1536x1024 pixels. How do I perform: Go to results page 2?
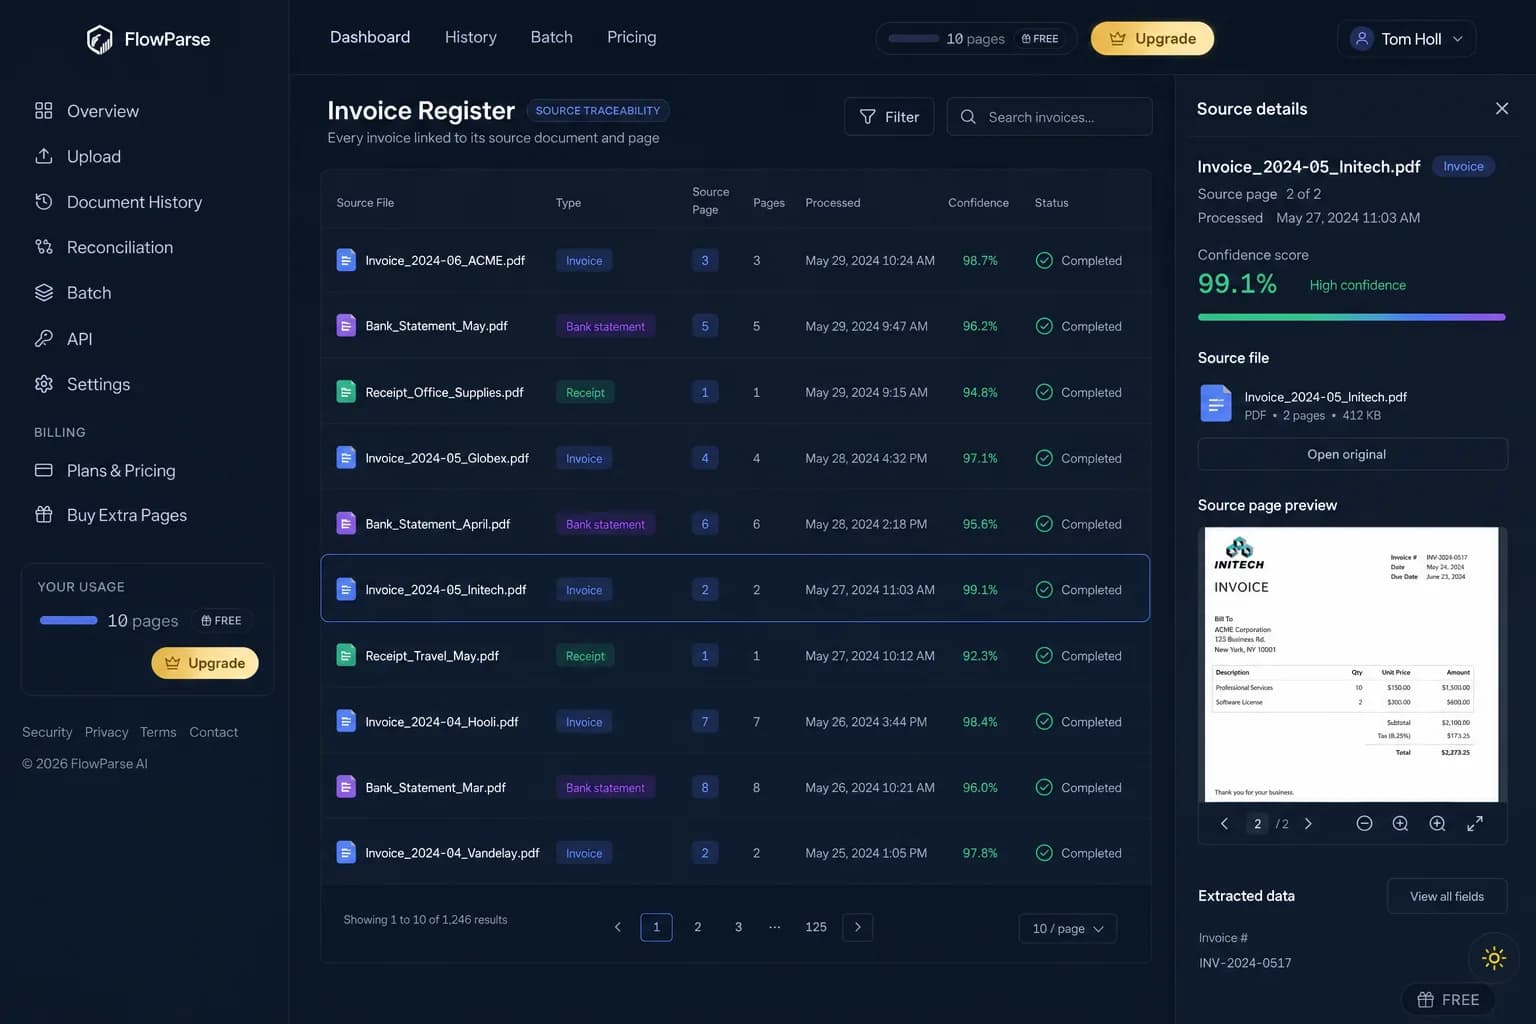(697, 927)
